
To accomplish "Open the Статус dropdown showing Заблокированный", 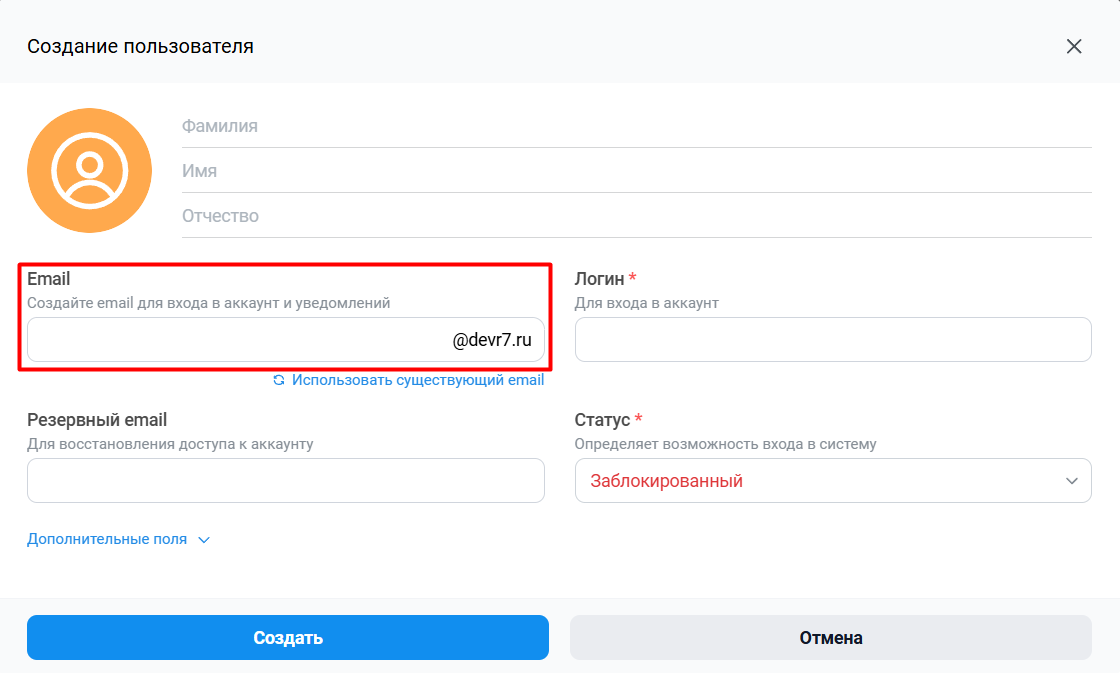I will coord(833,481).
